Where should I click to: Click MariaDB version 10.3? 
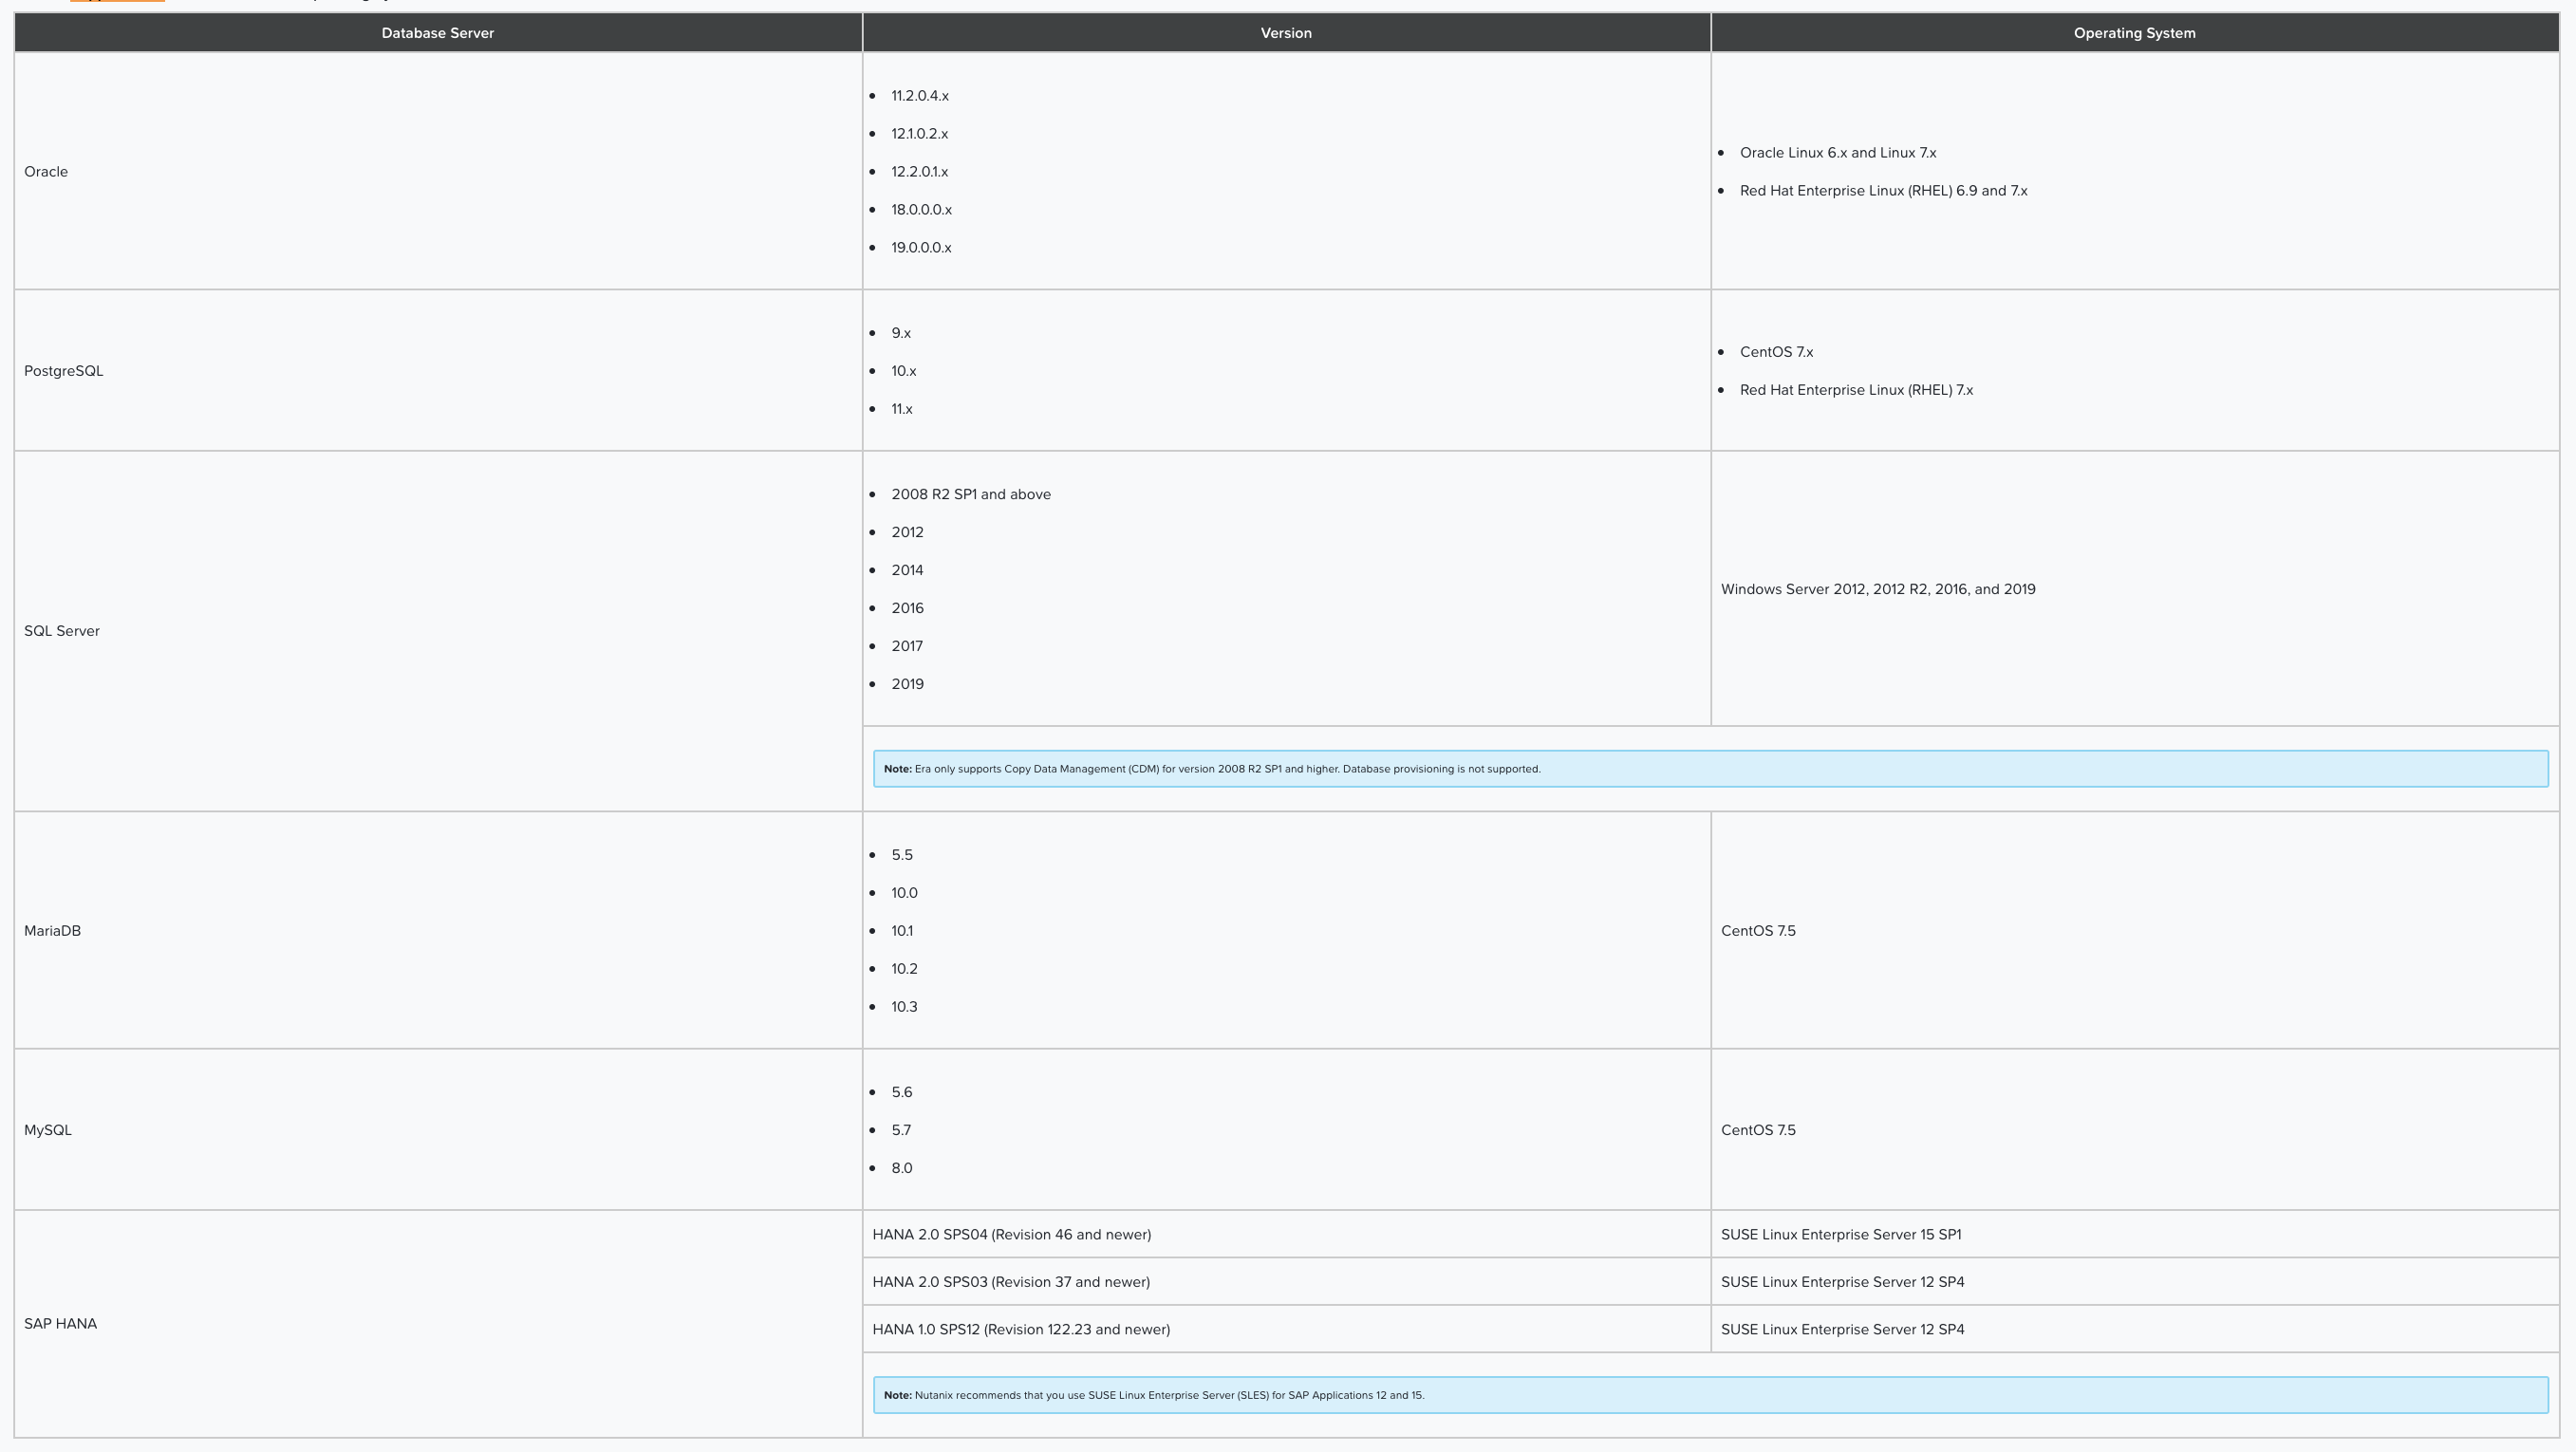pos(904,1007)
